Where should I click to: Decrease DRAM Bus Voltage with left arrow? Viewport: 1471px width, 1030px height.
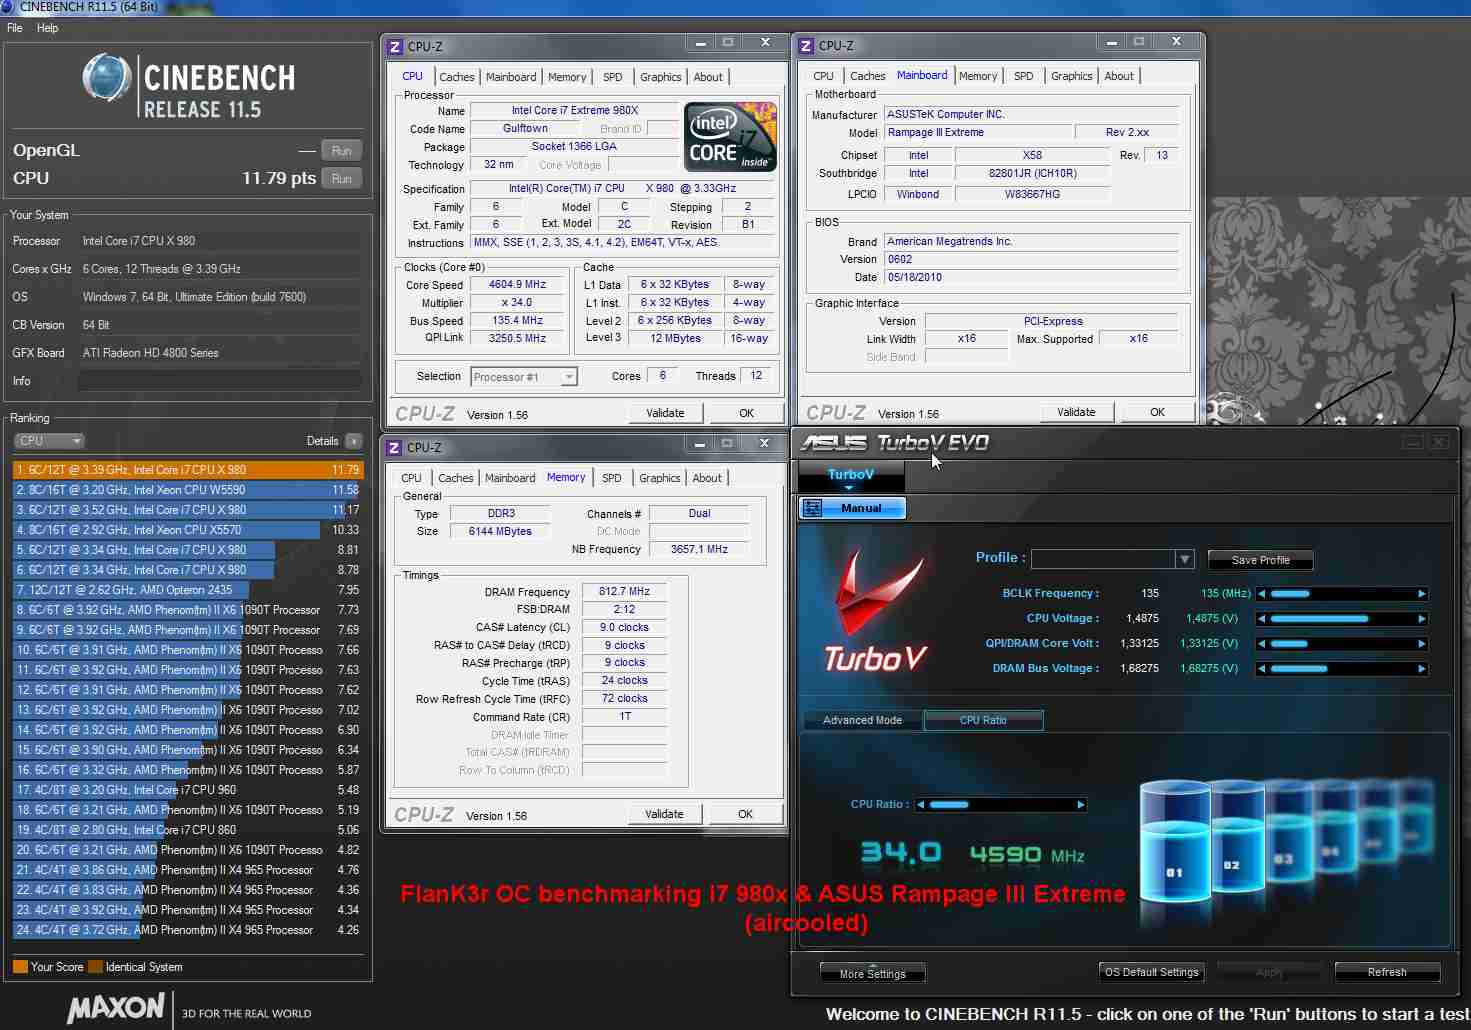[x=1262, y=669]
